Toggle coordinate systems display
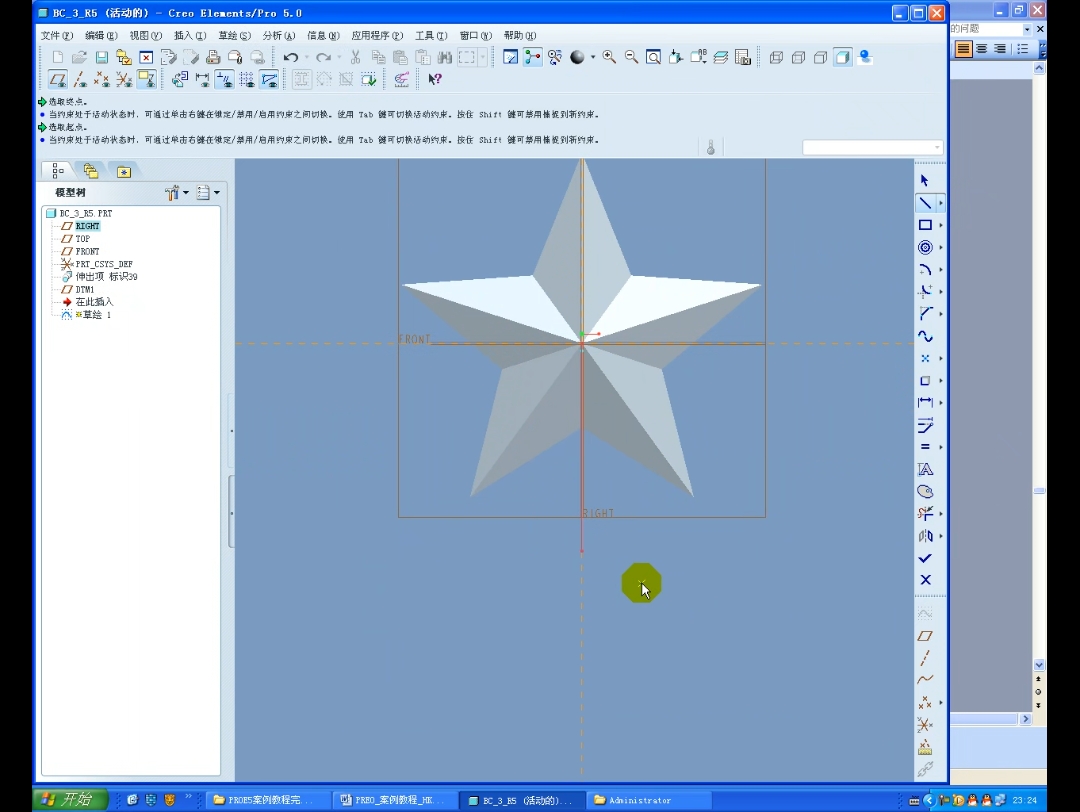Viewport: 1080px width, 812px height. (124, 79)
